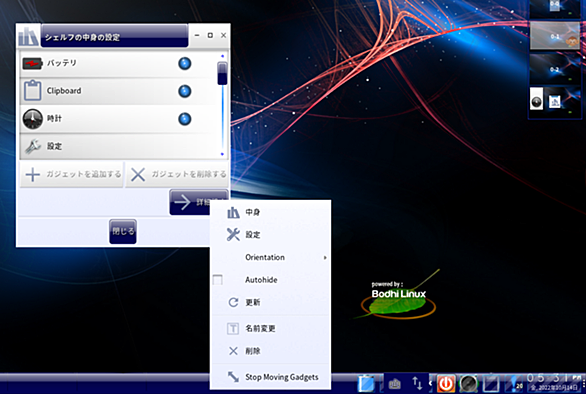The width and height of the screenshot is (586, 394).
Task: Toggle blue indicator beside 時計
Action: pos(185,119)
